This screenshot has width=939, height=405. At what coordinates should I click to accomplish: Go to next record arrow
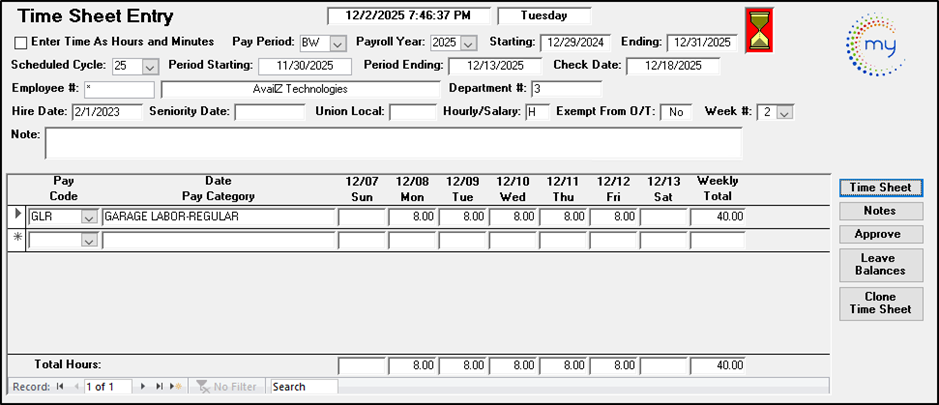tap(143, 386)
